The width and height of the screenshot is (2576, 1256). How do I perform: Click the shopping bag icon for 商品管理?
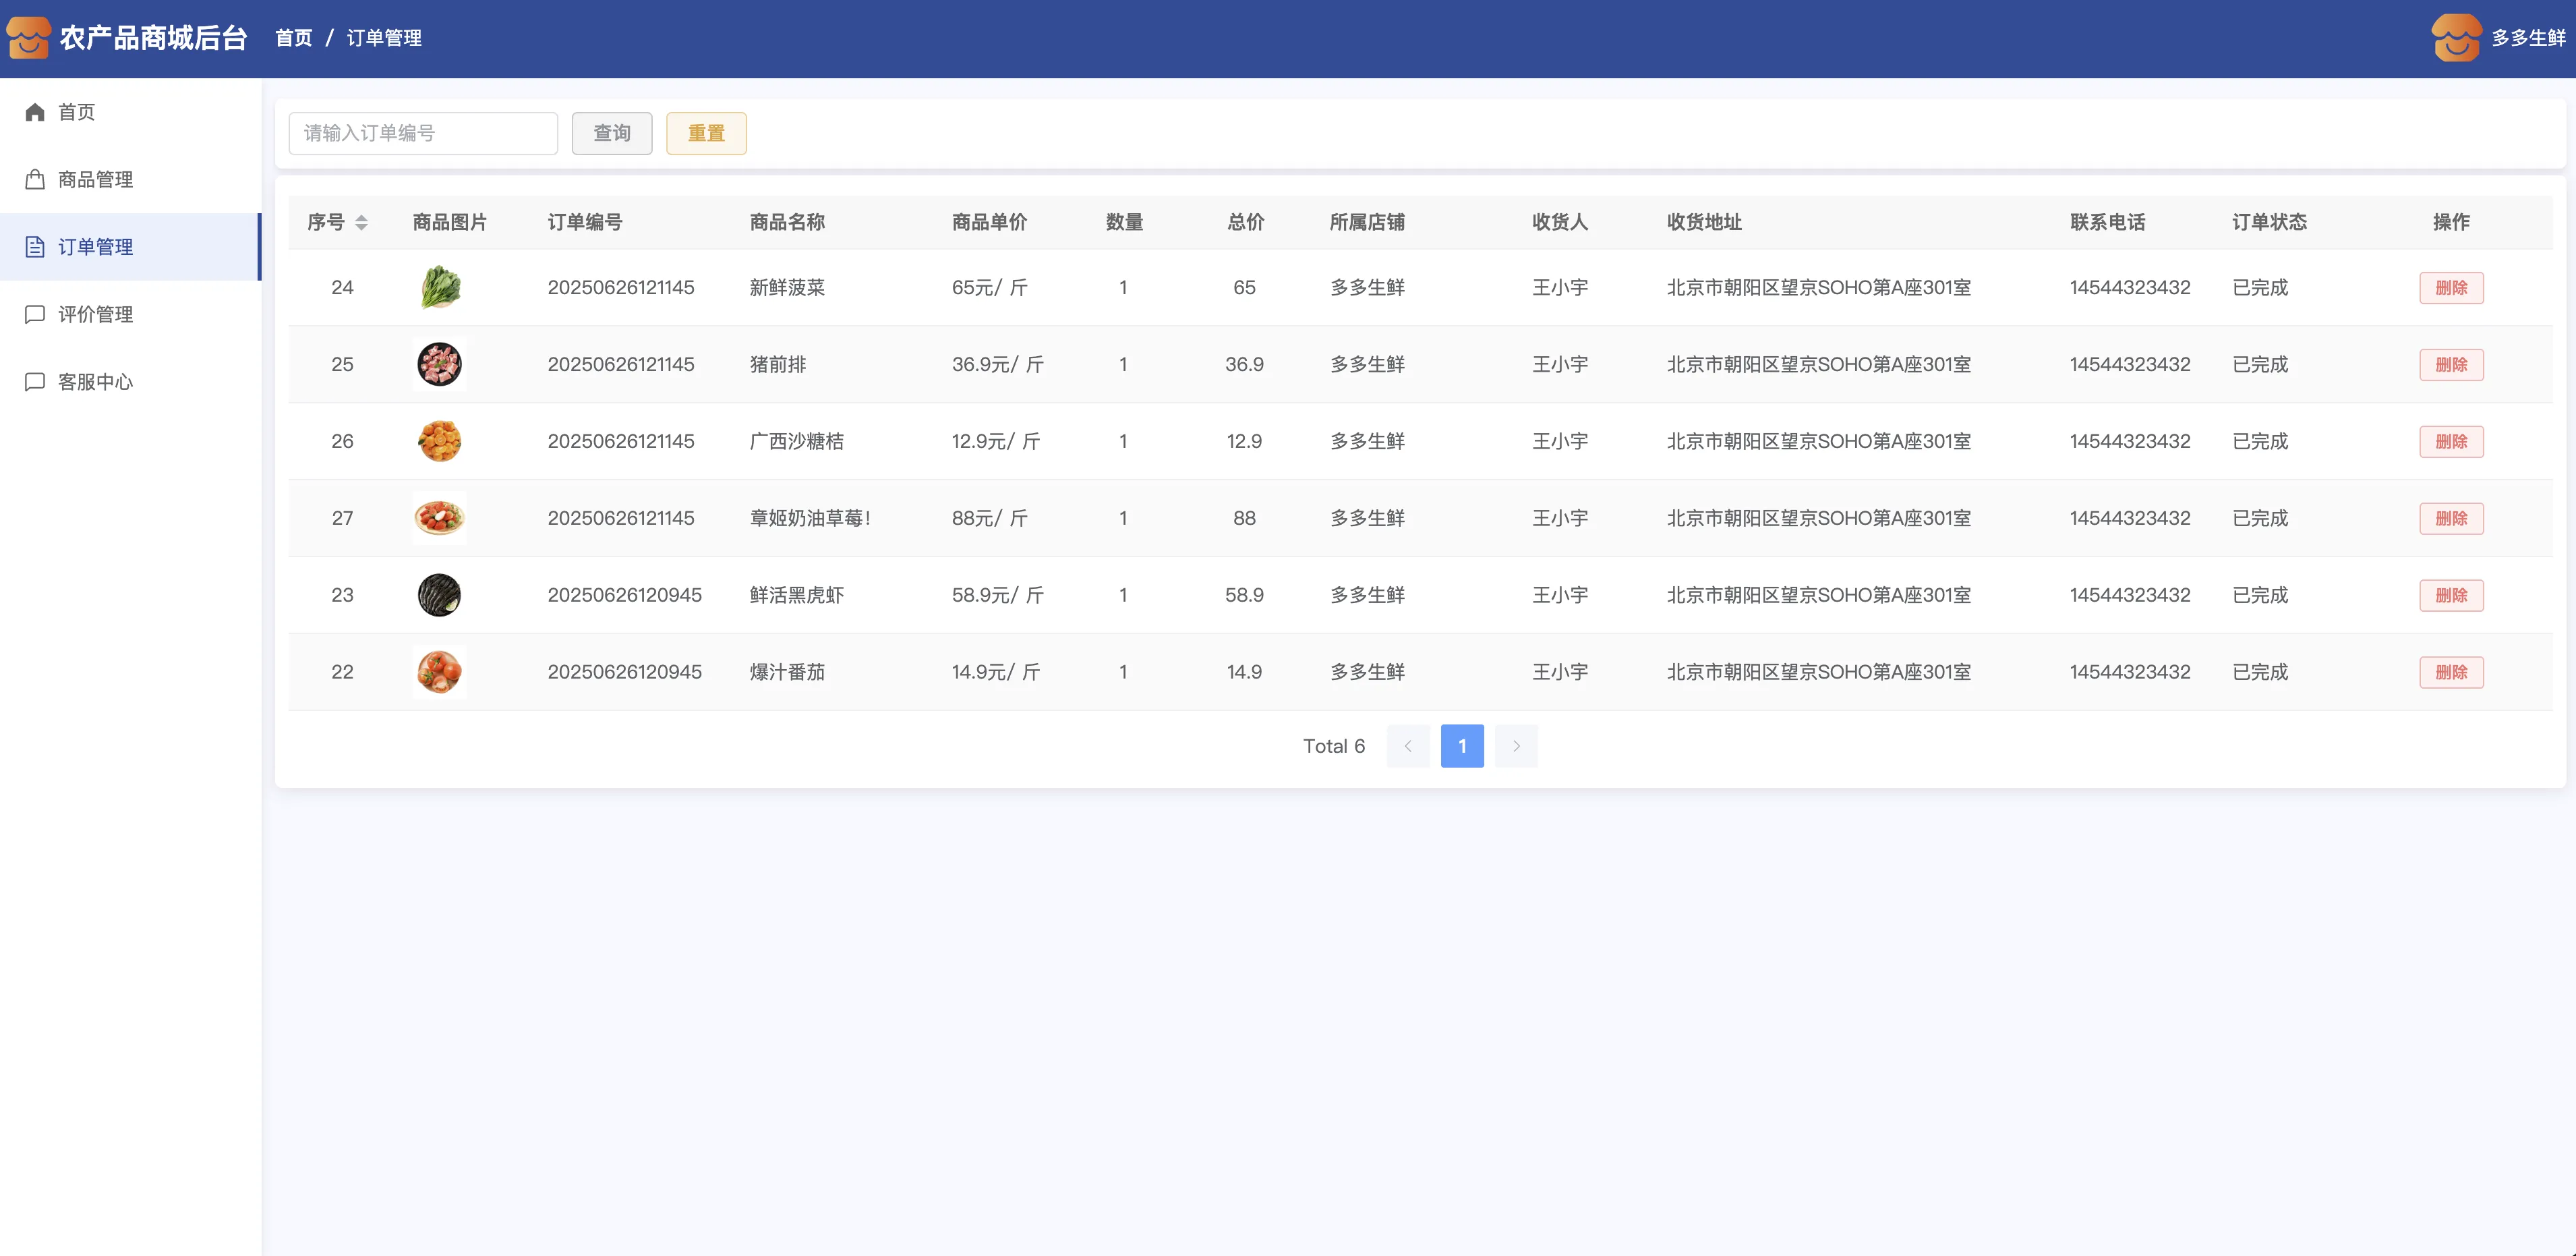pos(35,180)
